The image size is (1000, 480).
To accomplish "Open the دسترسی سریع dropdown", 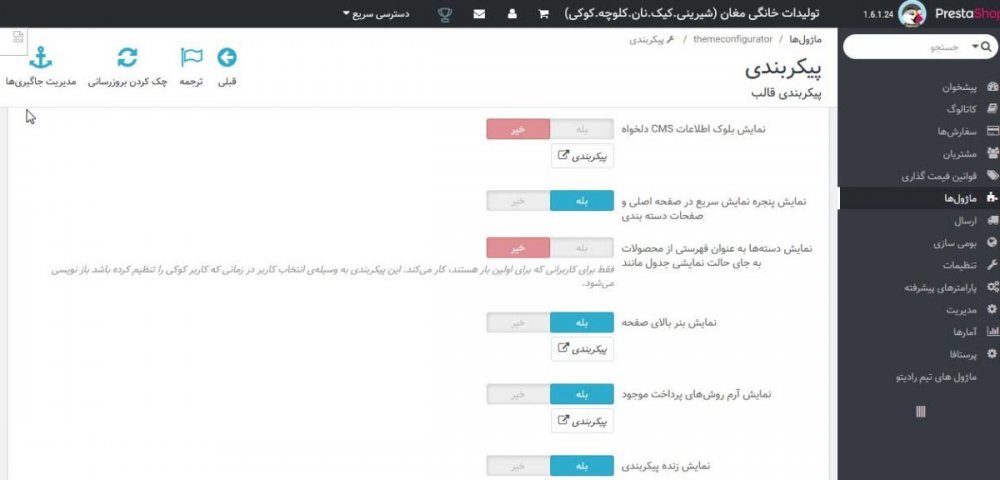I will point(381,14).
